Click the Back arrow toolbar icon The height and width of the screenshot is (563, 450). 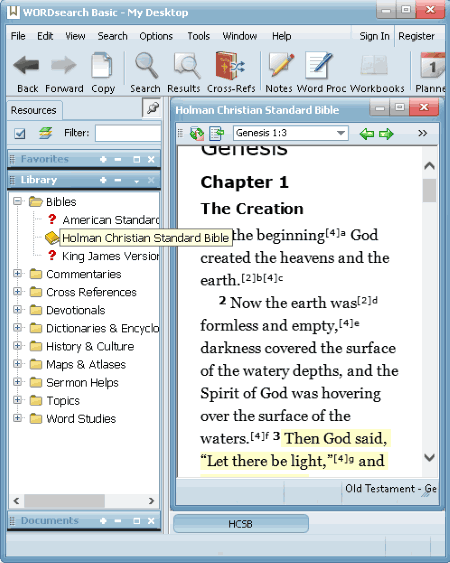coord(26,65)
